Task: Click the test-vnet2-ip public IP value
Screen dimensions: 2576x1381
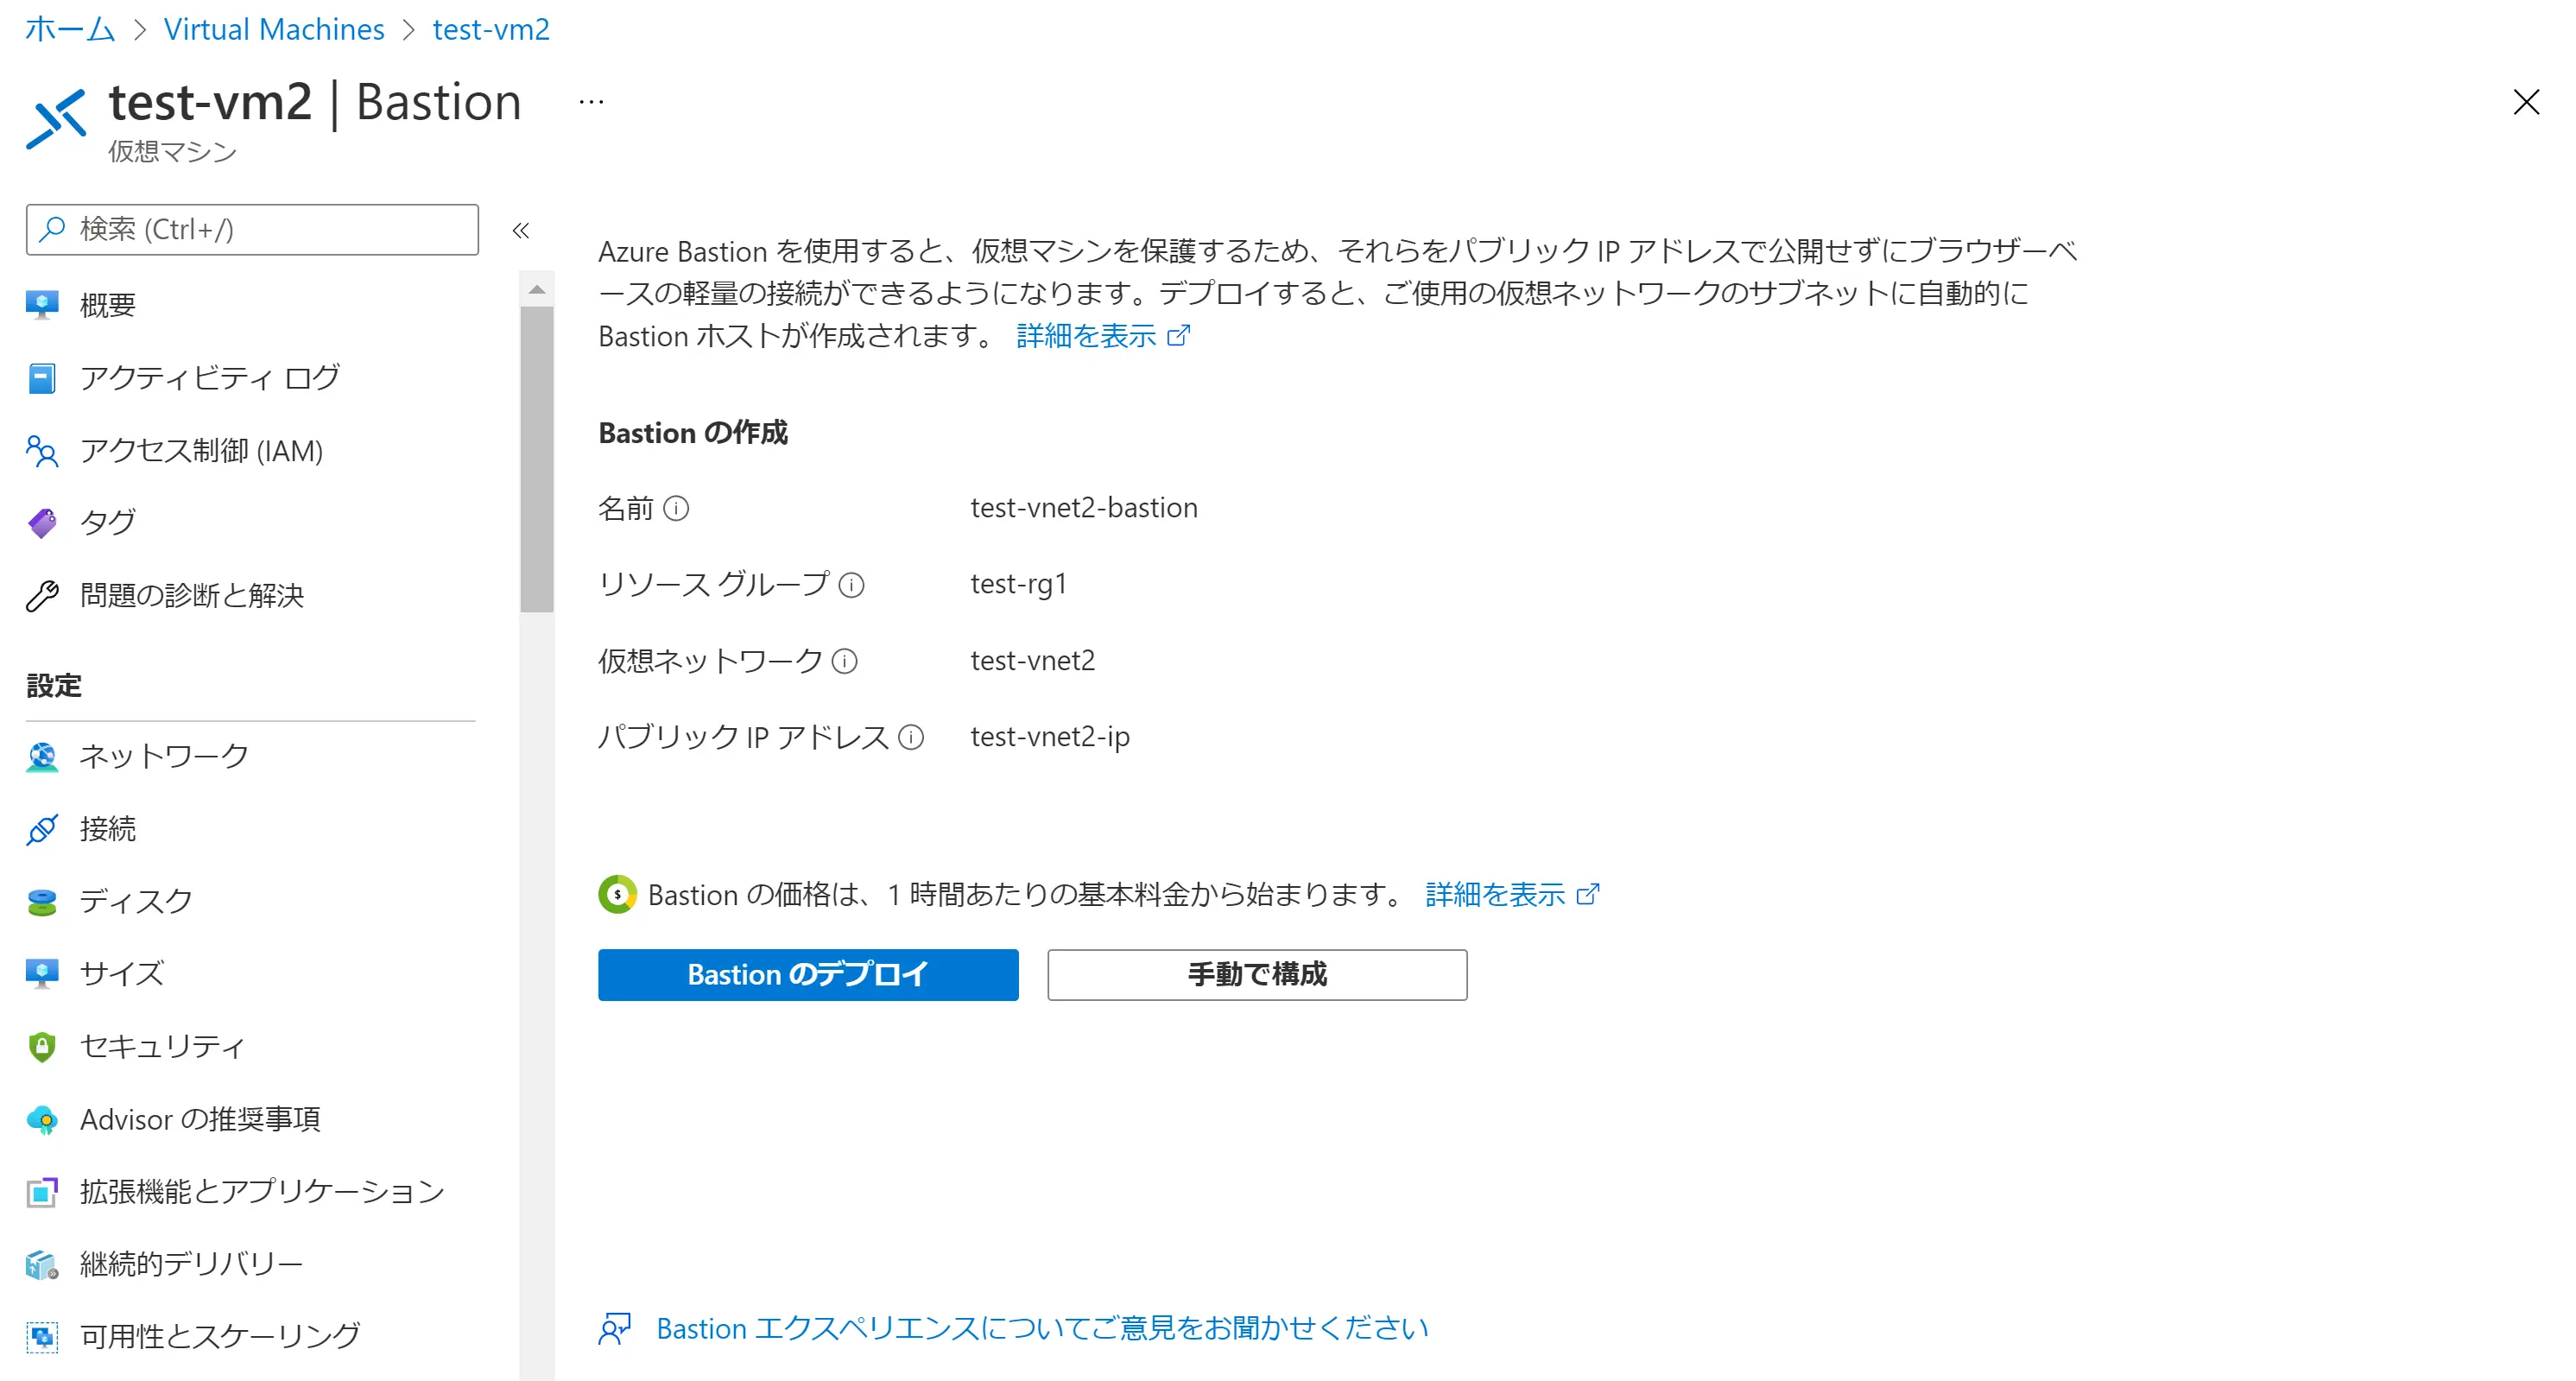Action: click(x=1050, y=737)
